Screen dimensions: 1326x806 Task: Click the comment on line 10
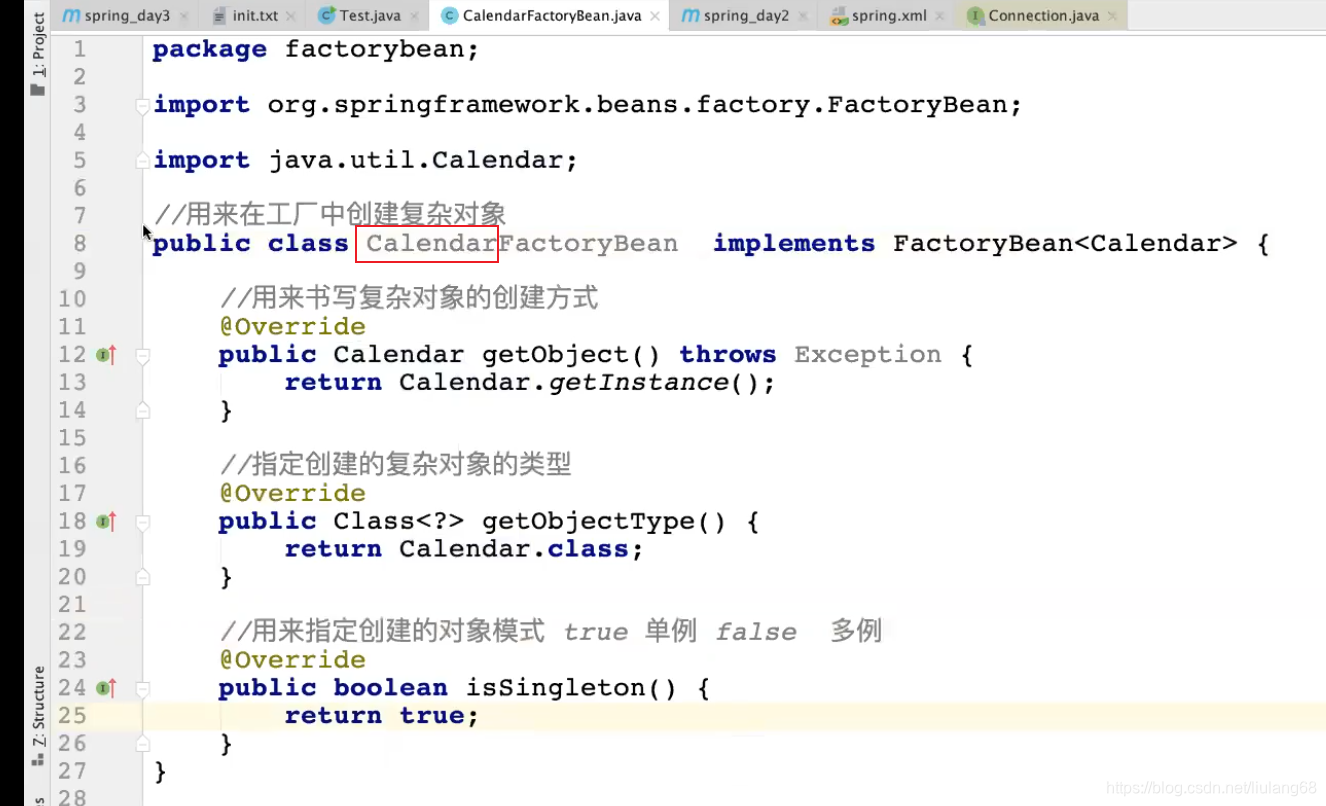click(x=409, y=298)
